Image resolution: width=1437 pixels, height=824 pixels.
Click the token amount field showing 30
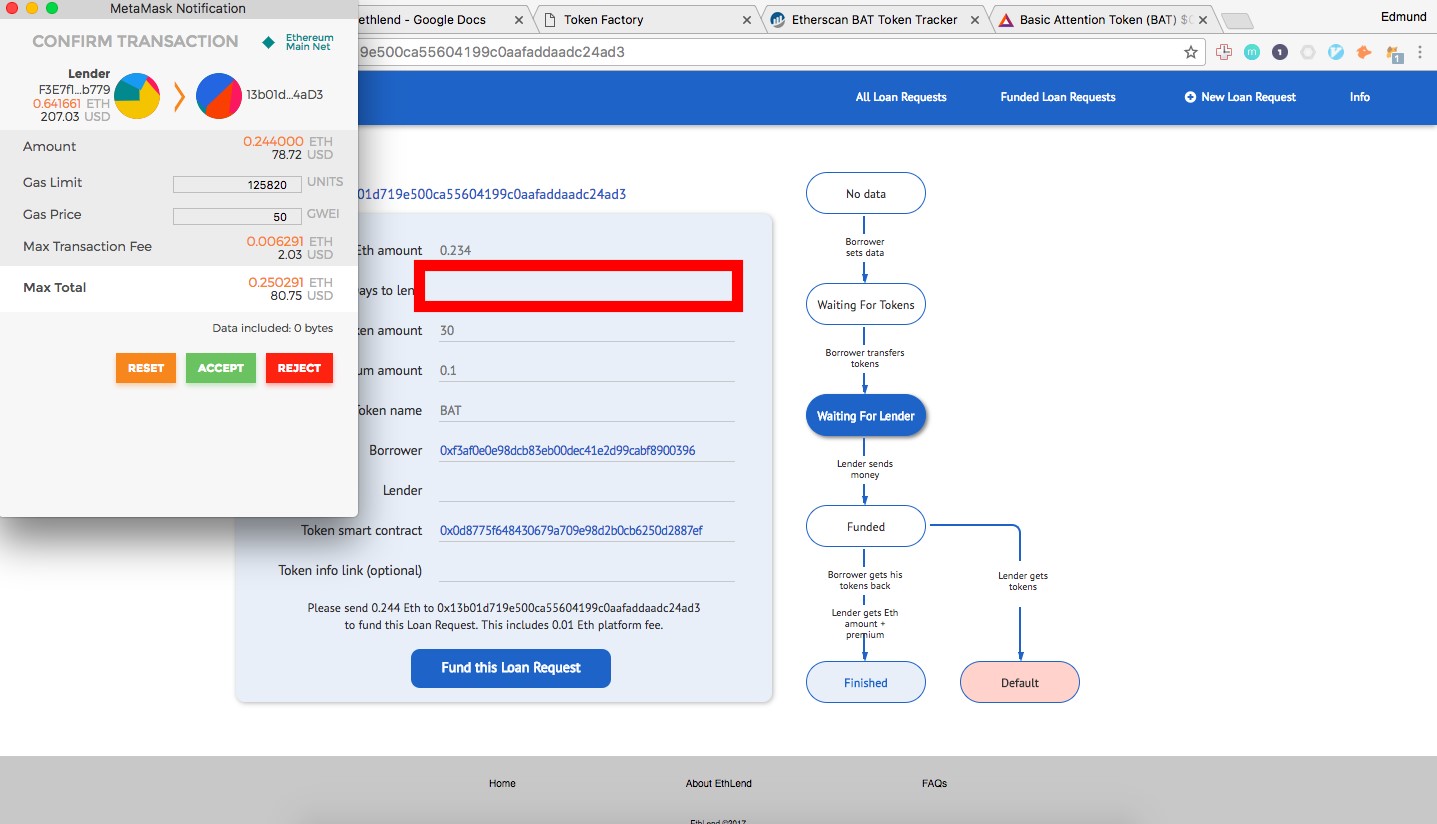pos(587,330)
